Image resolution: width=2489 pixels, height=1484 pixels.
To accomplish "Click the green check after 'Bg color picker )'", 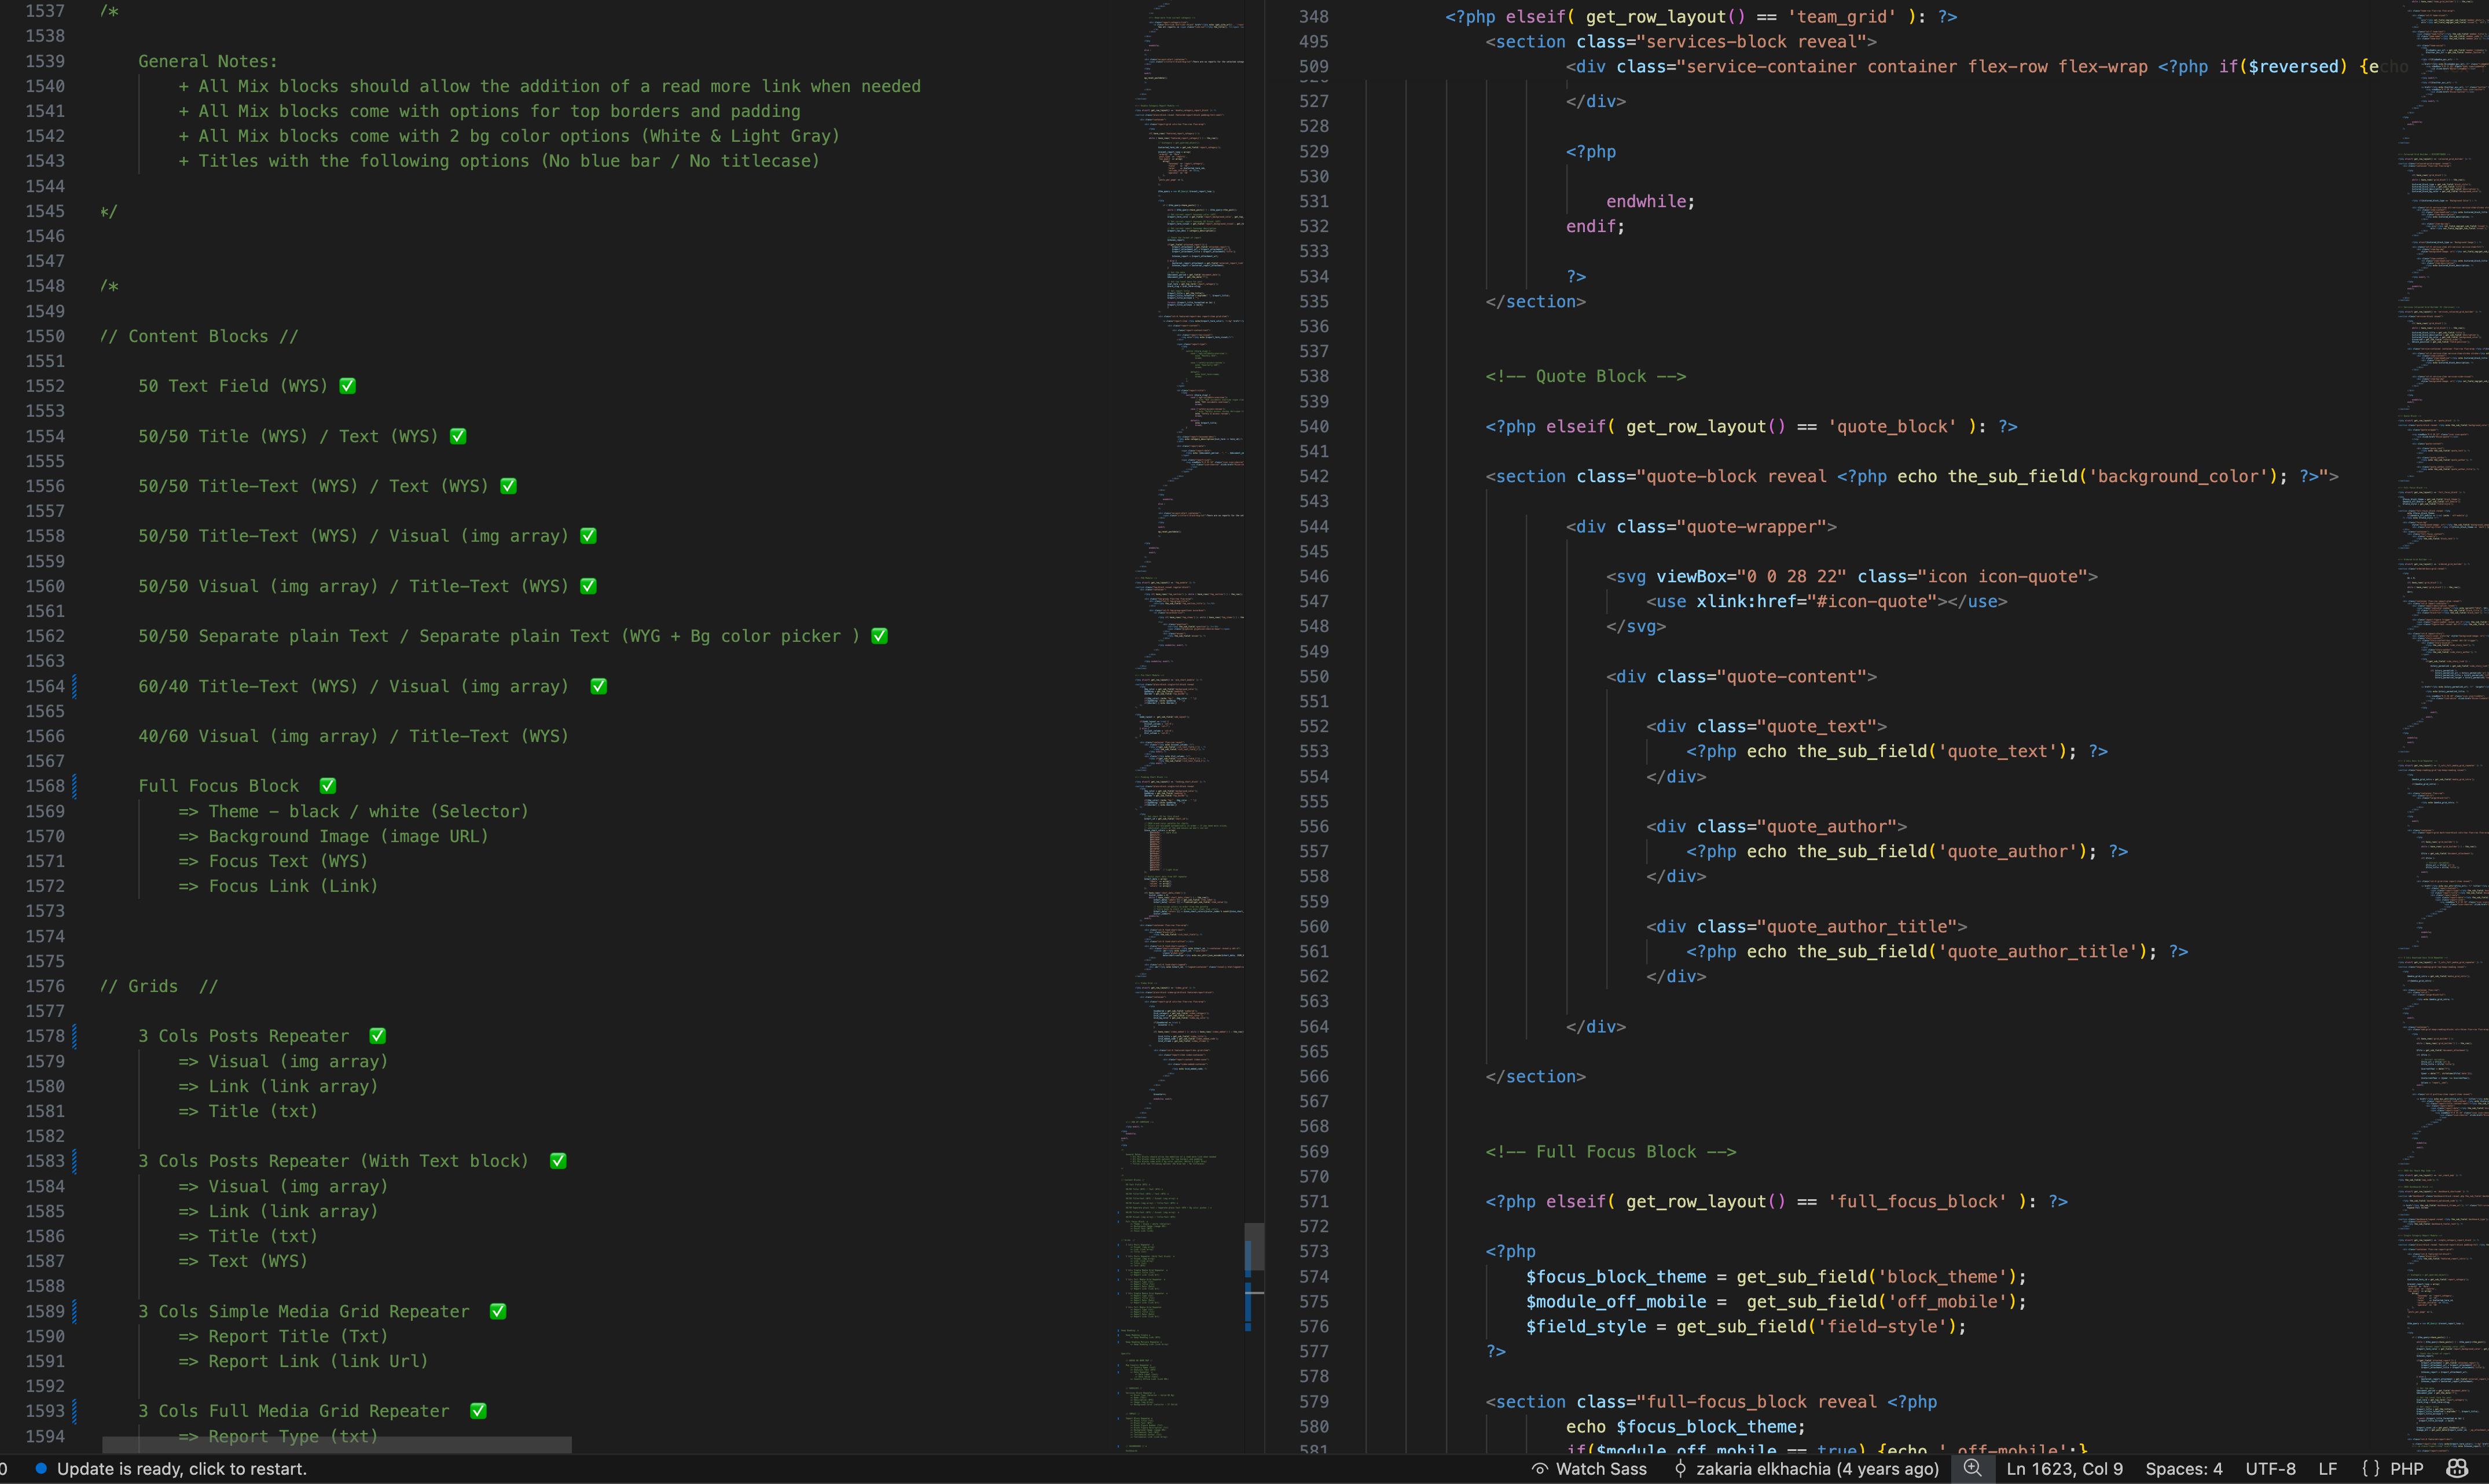I will coord(880,636).
